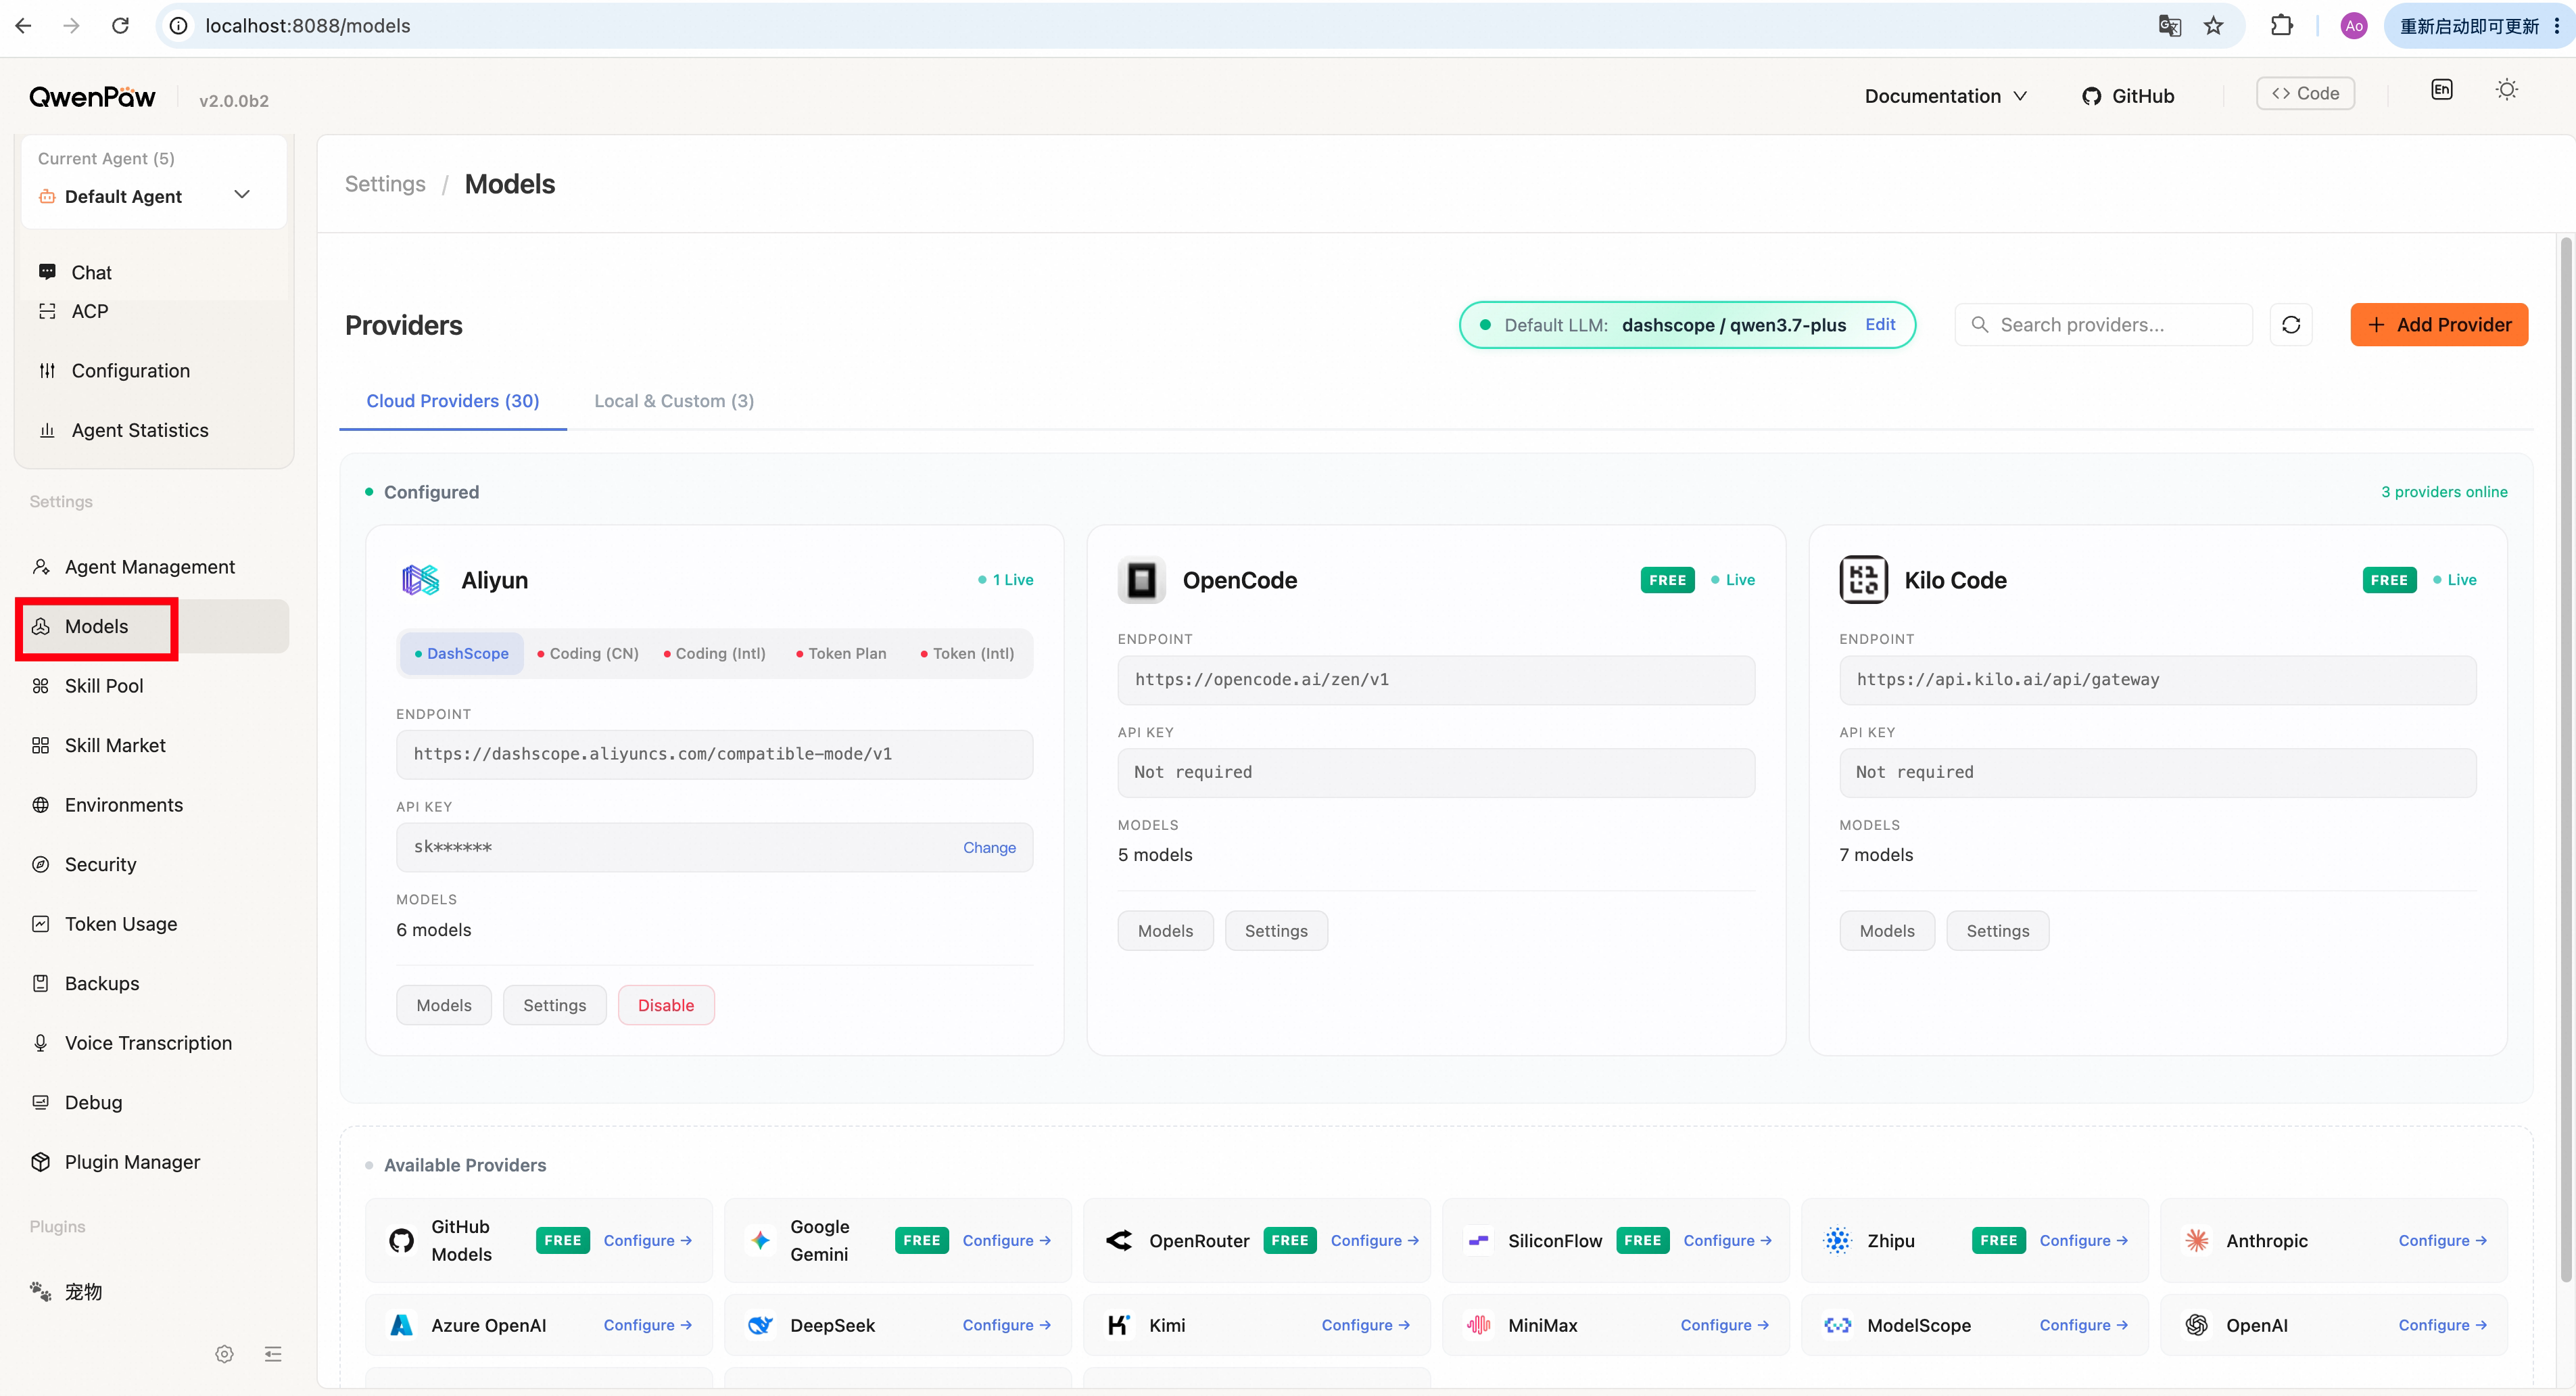Open Models for the OpenCode provider
Screen dimensions: 2576x1396
(1165, 931)
